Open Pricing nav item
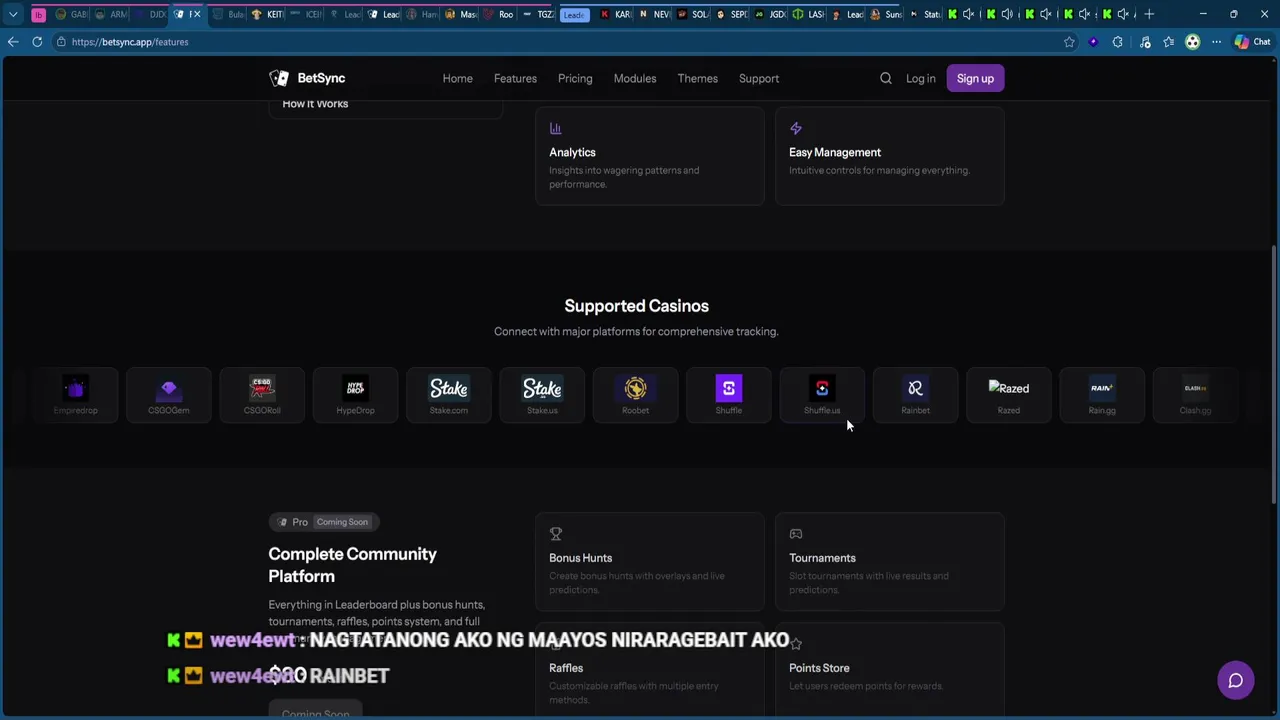This screenshot has height=720, width=1280. tap(575, 78)
